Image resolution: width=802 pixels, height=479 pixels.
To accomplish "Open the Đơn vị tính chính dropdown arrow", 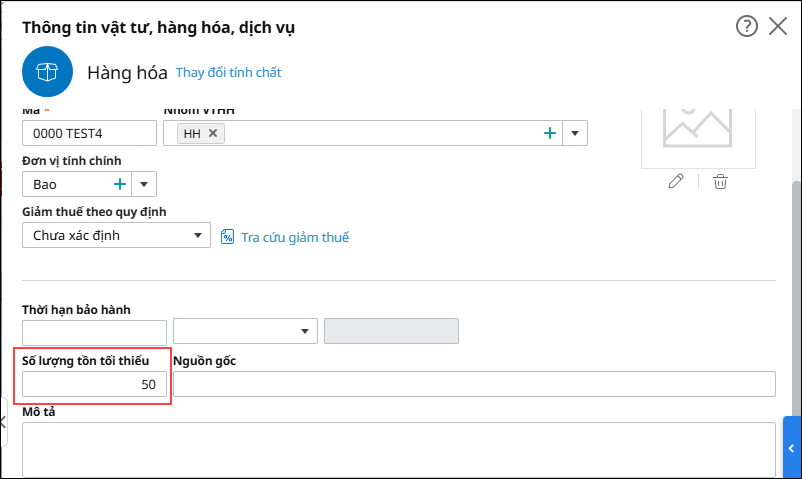I will (144, 184).
